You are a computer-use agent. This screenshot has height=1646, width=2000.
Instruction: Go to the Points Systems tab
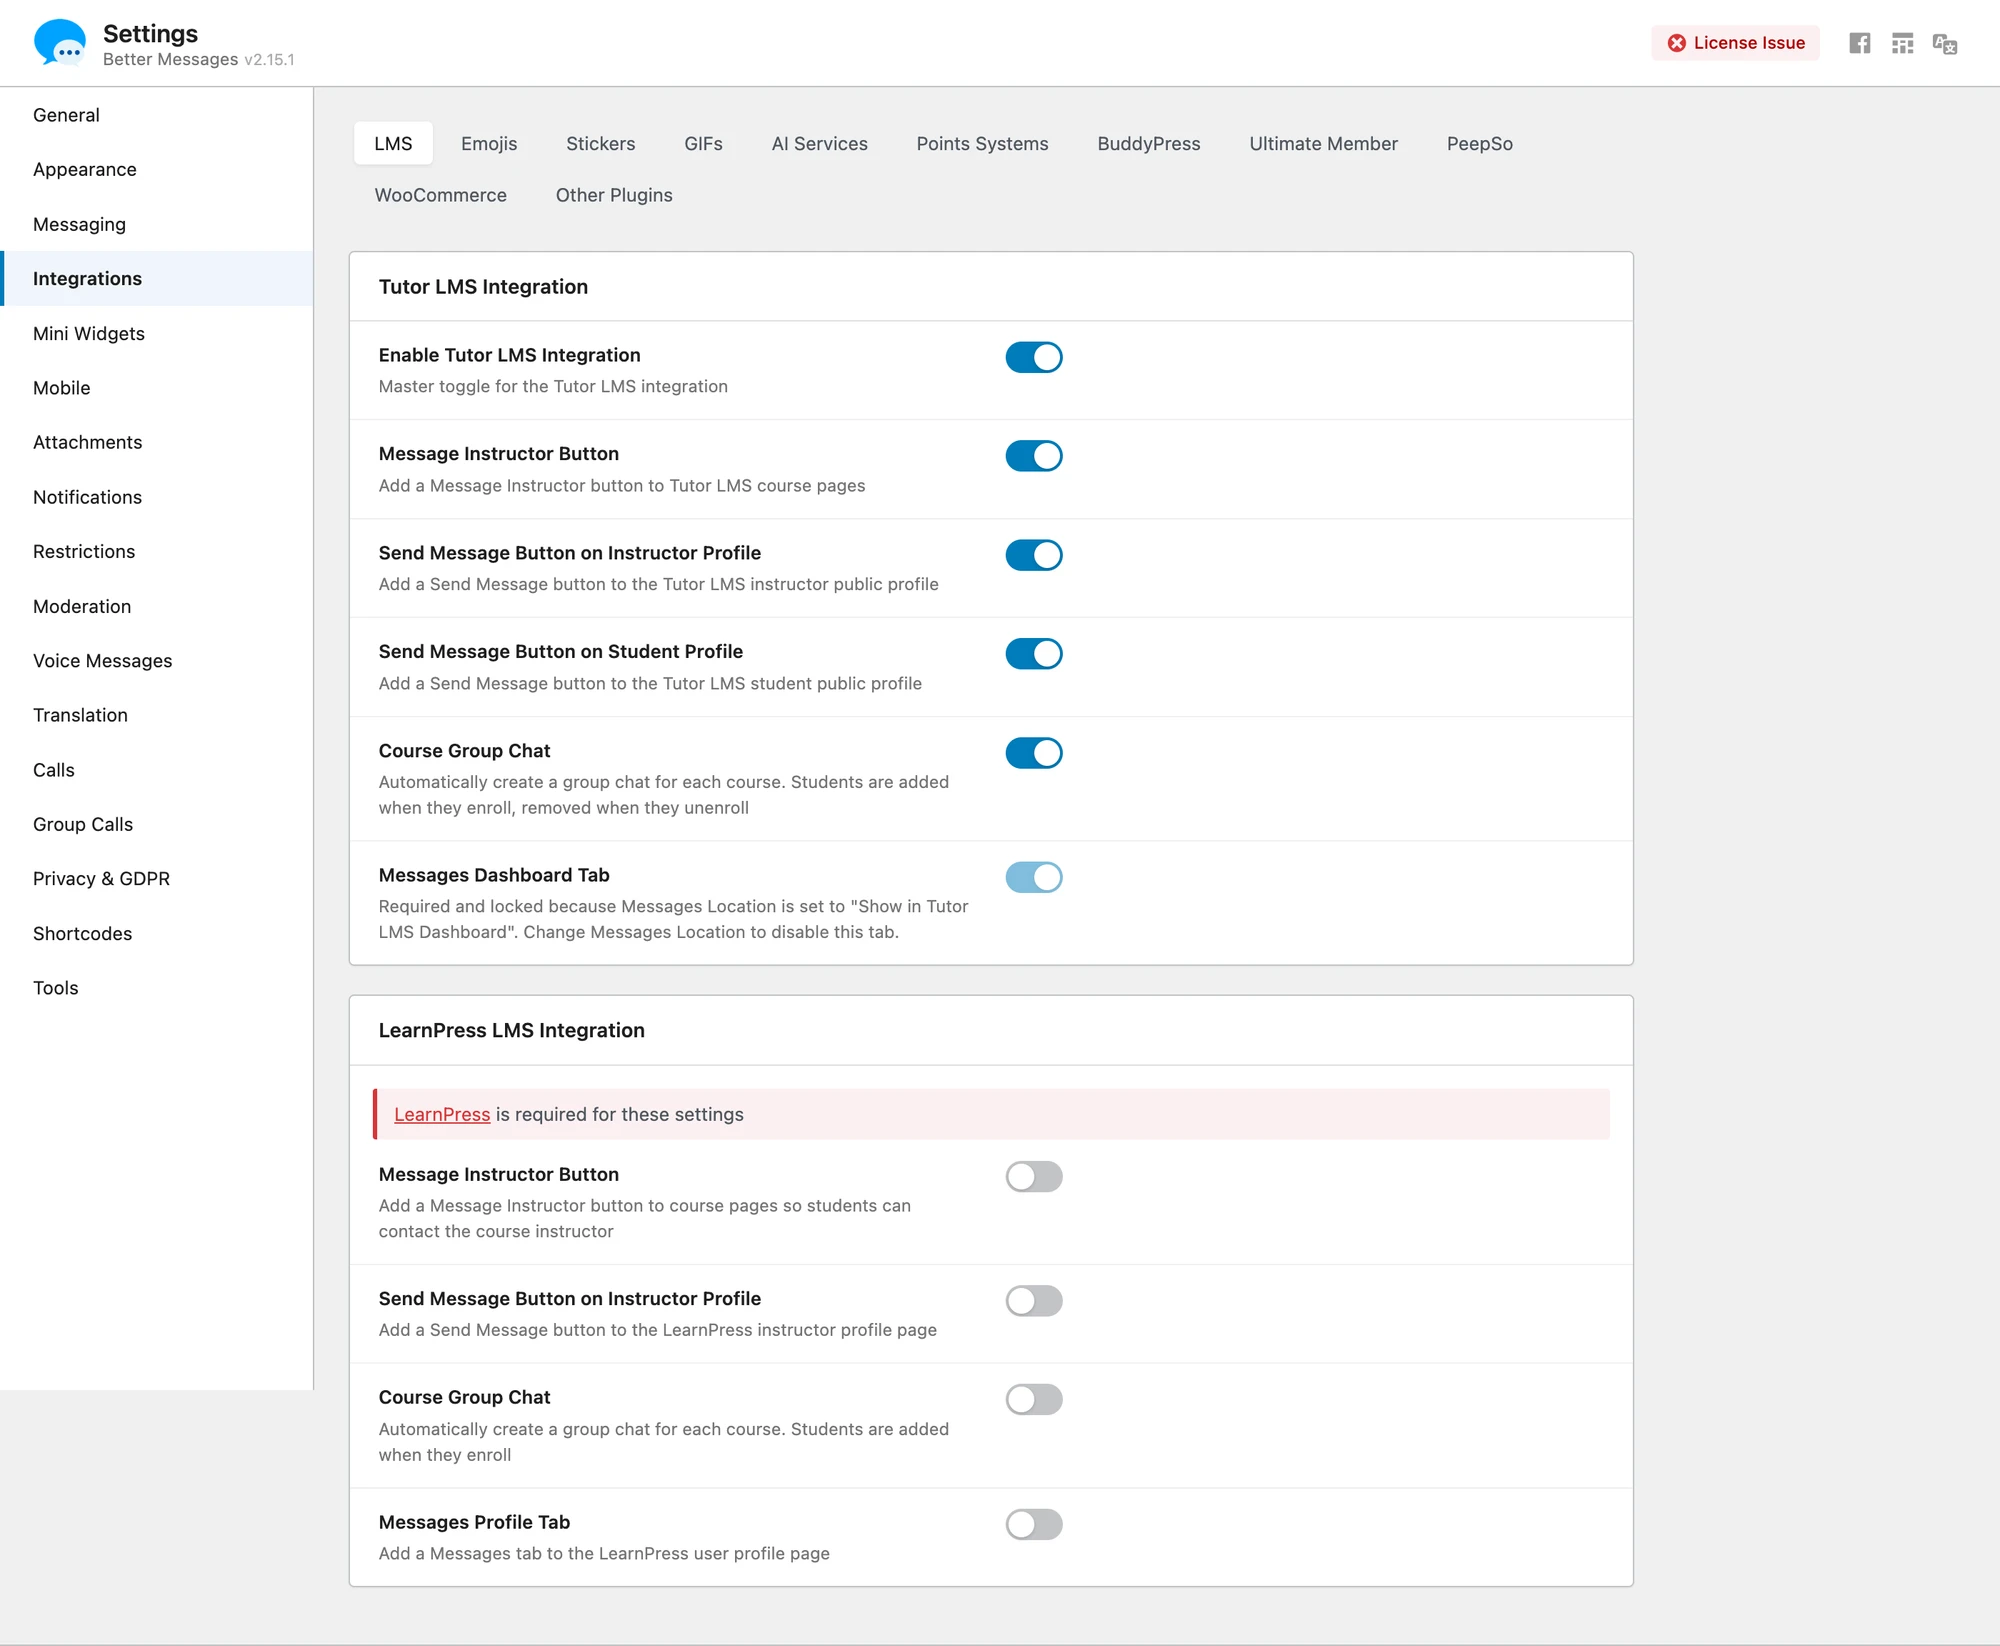click(982, 143)
